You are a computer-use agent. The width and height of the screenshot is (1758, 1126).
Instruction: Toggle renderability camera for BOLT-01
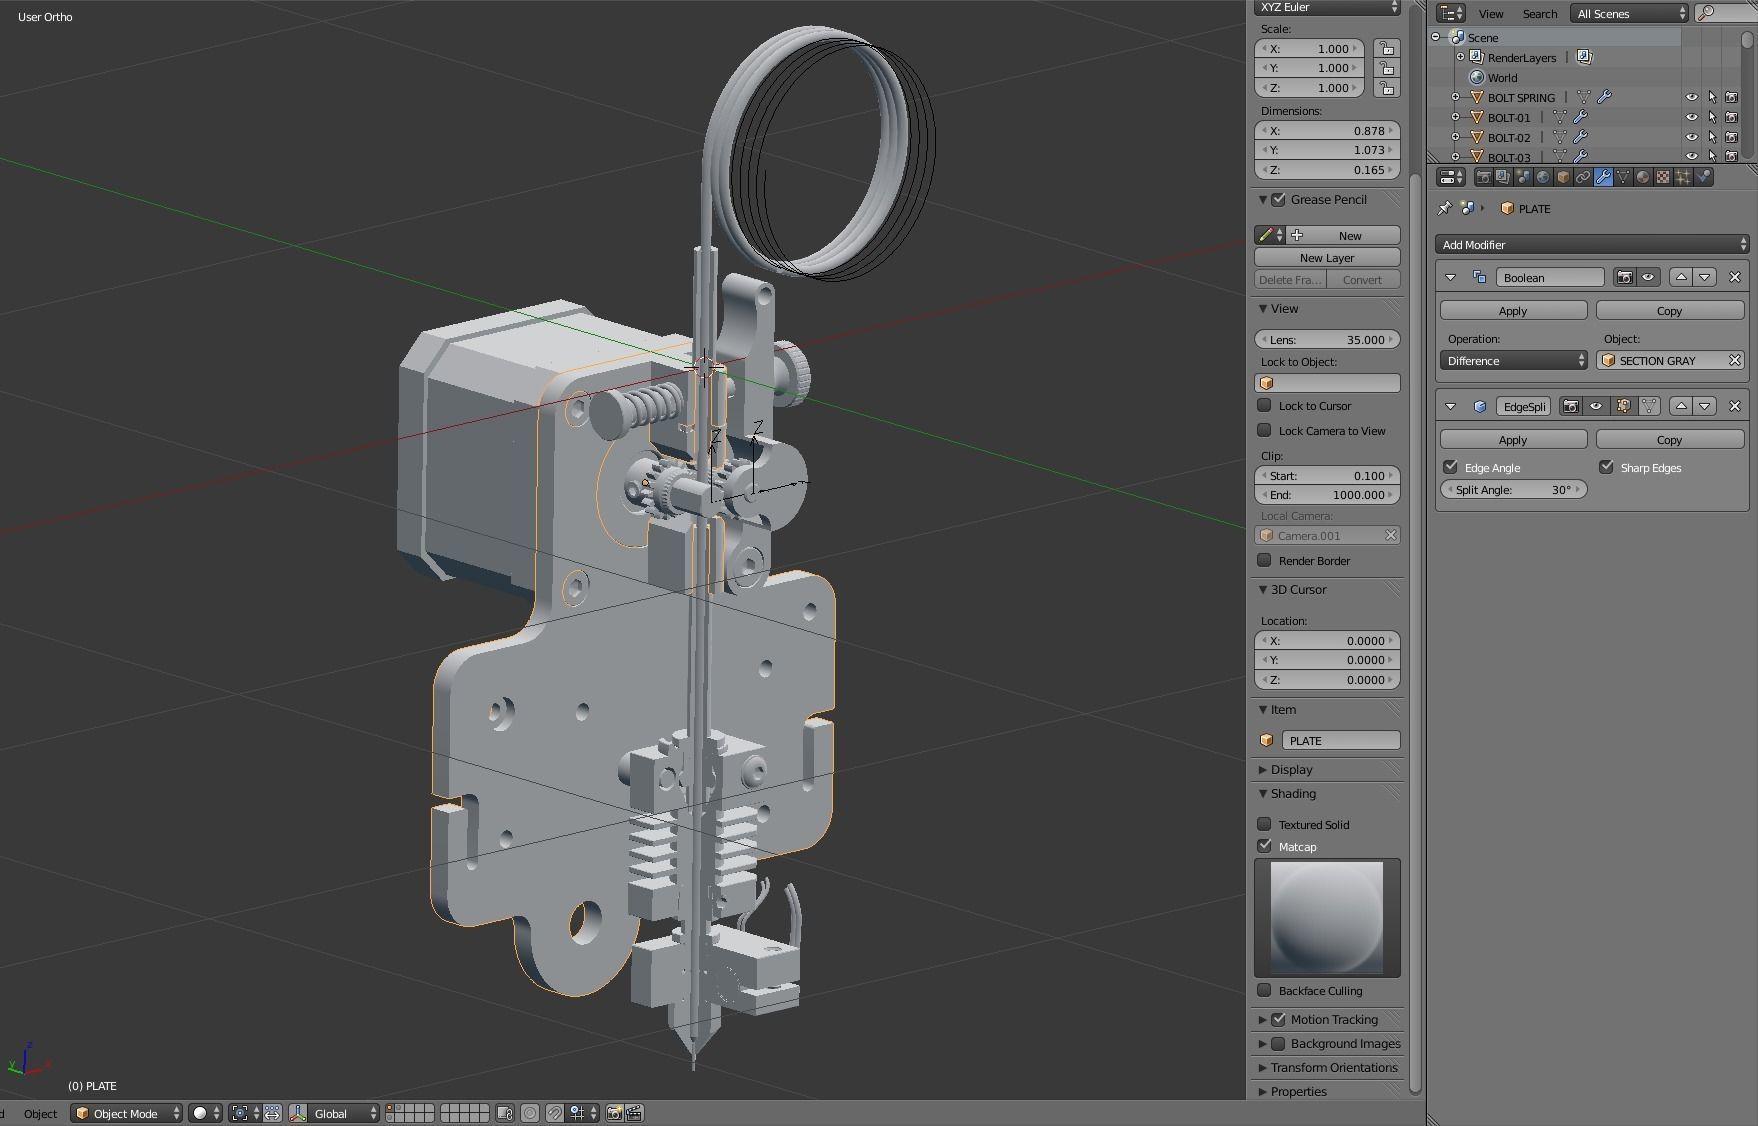pyautogui.click(x=1732, y=117)
